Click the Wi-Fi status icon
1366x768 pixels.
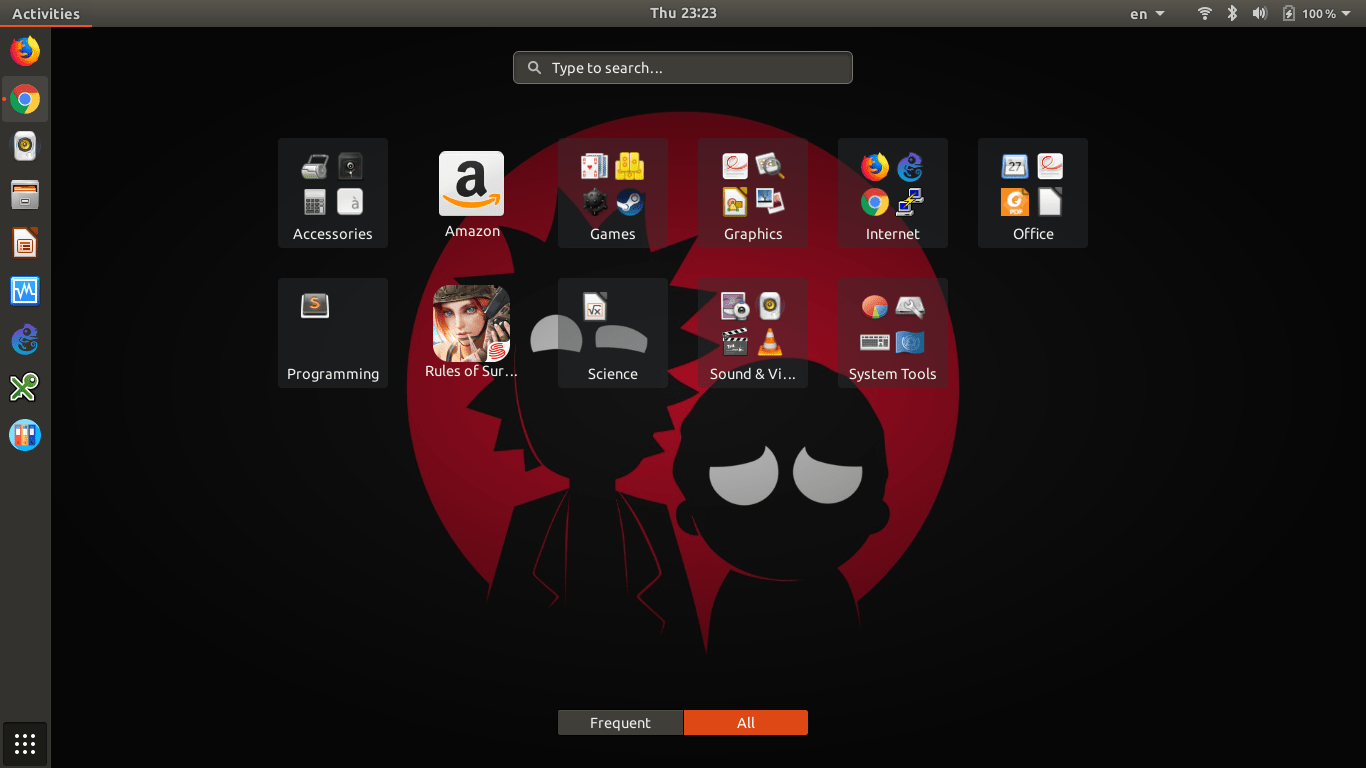coord(1205,13)
